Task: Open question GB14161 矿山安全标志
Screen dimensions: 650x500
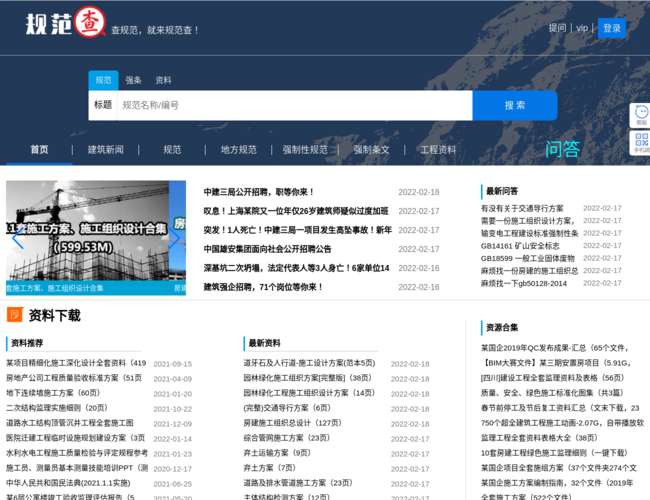Action: pos(520,246)
